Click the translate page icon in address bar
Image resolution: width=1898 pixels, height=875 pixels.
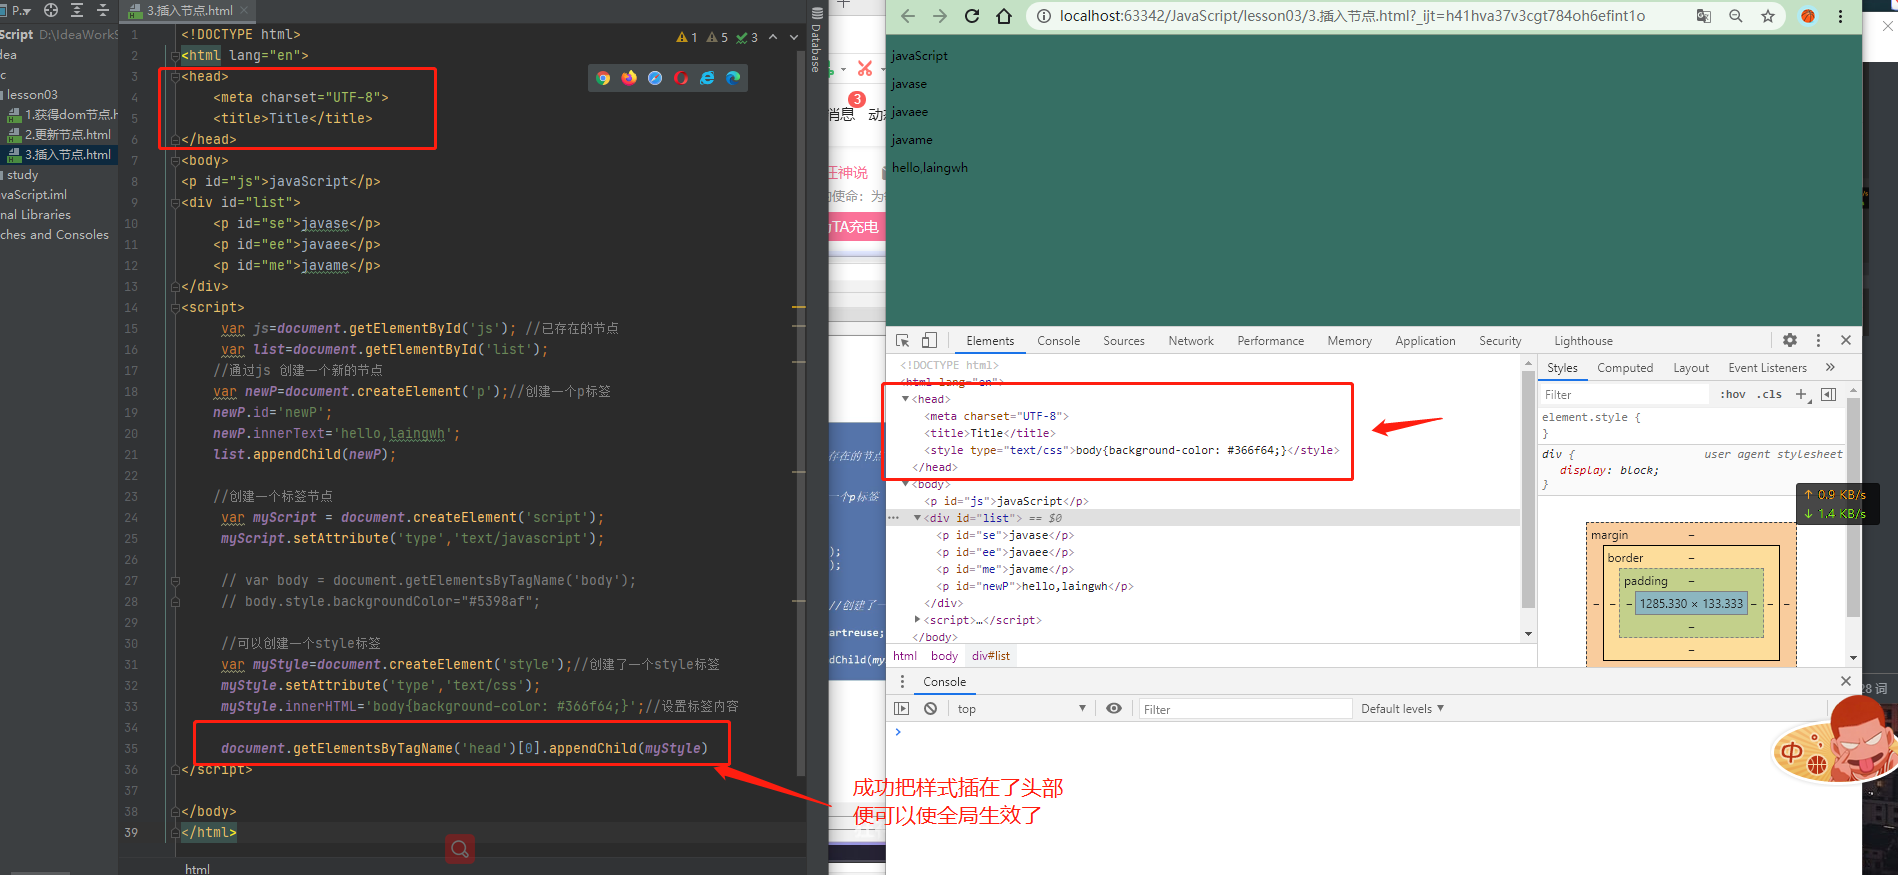pyautogui.click(x=1704, y=16)
